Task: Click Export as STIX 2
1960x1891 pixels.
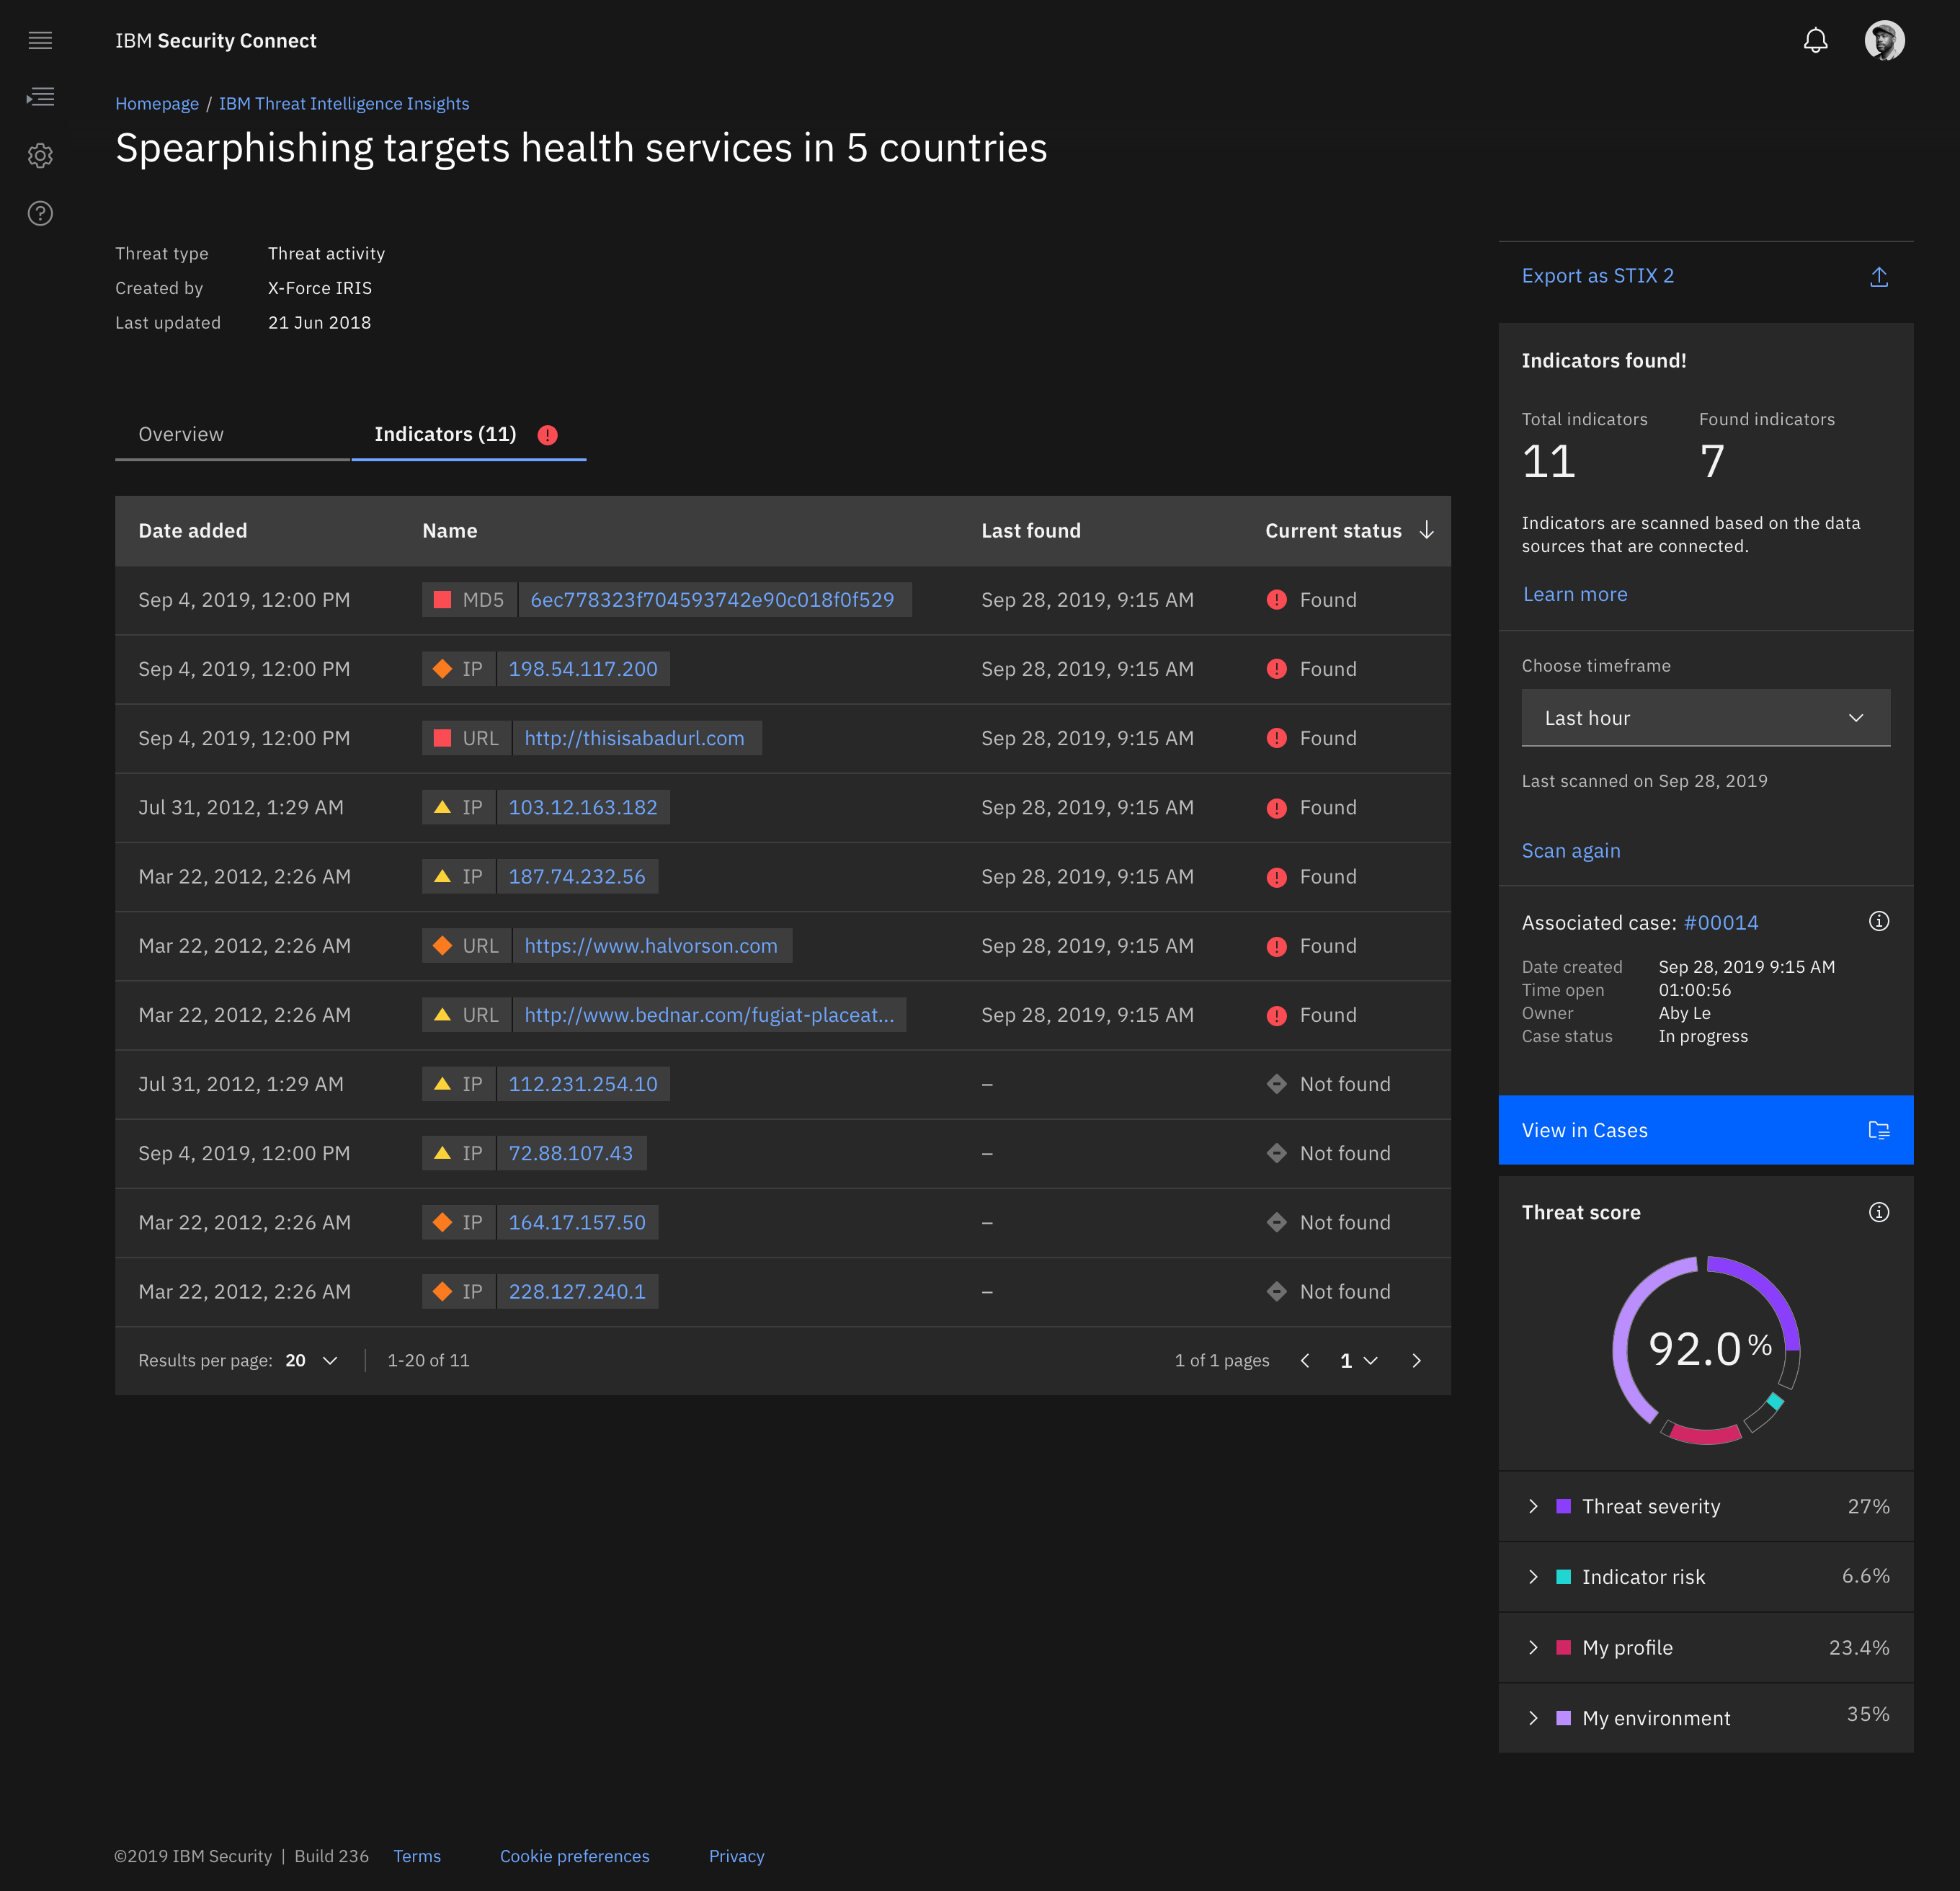Action: click(x=1597, y=276)
